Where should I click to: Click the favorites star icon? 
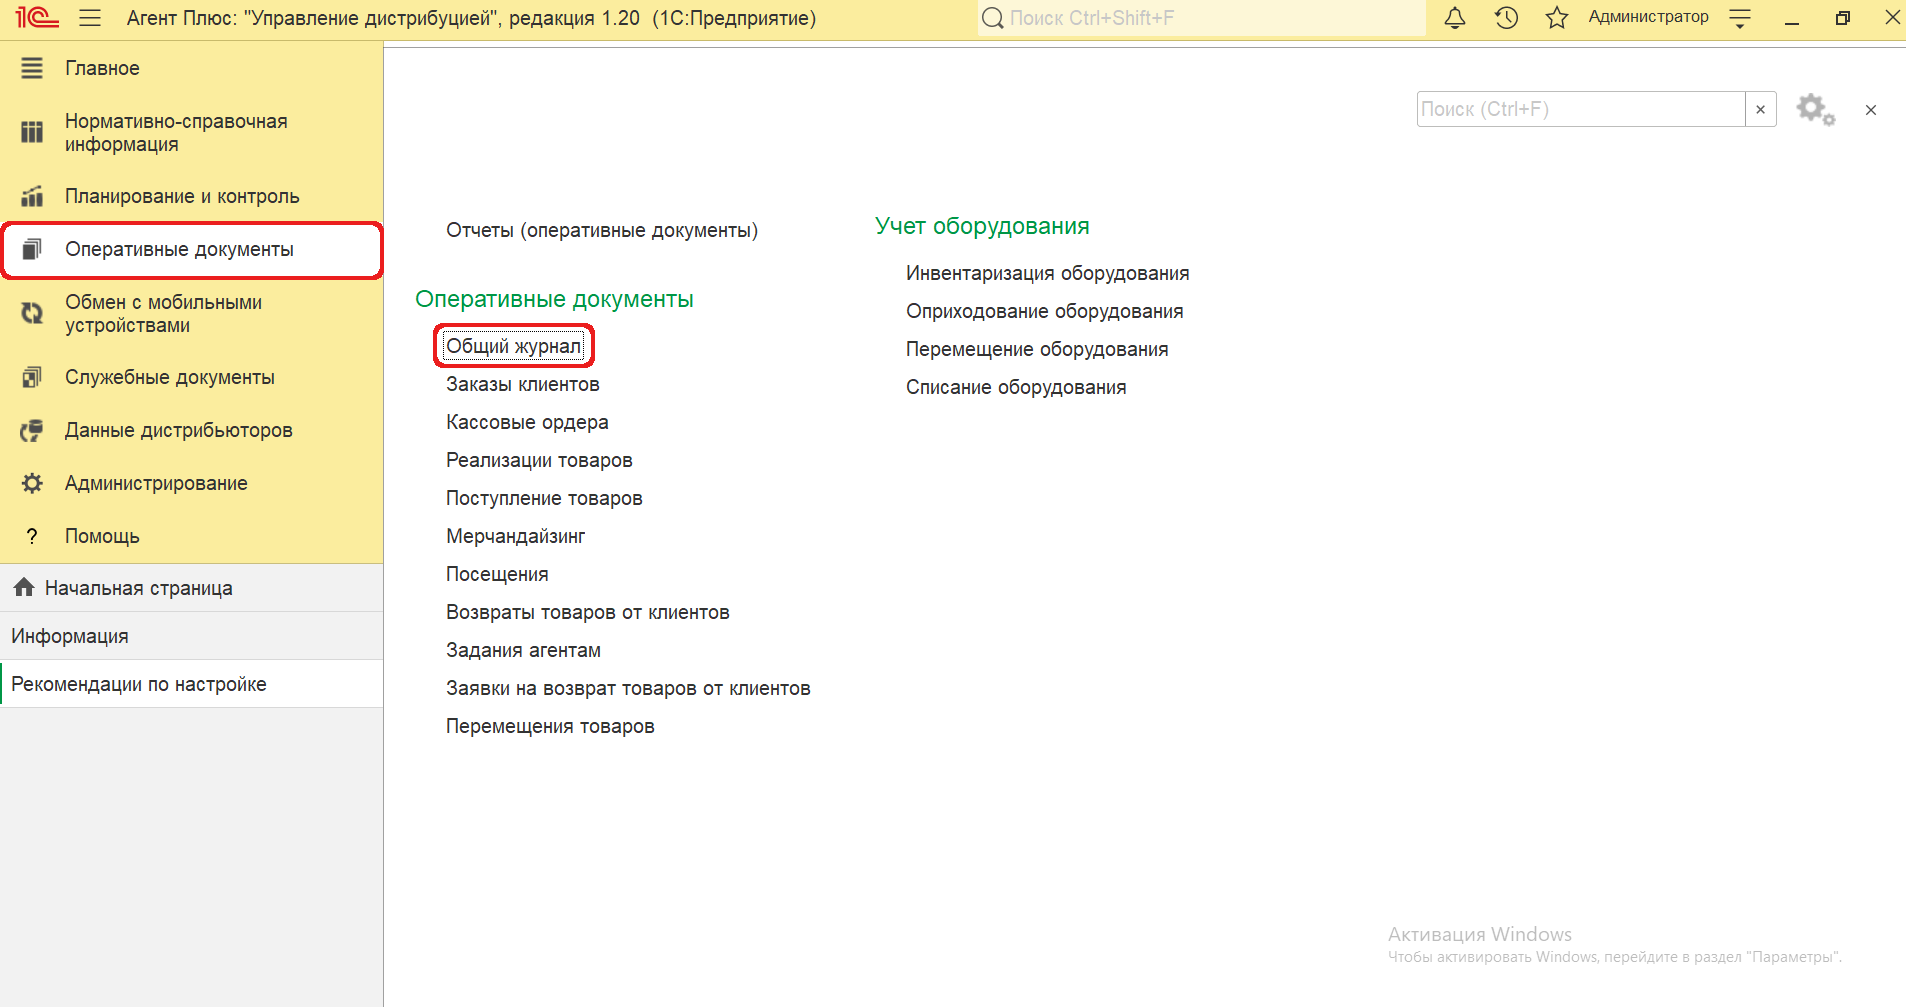click(1556, 18)
